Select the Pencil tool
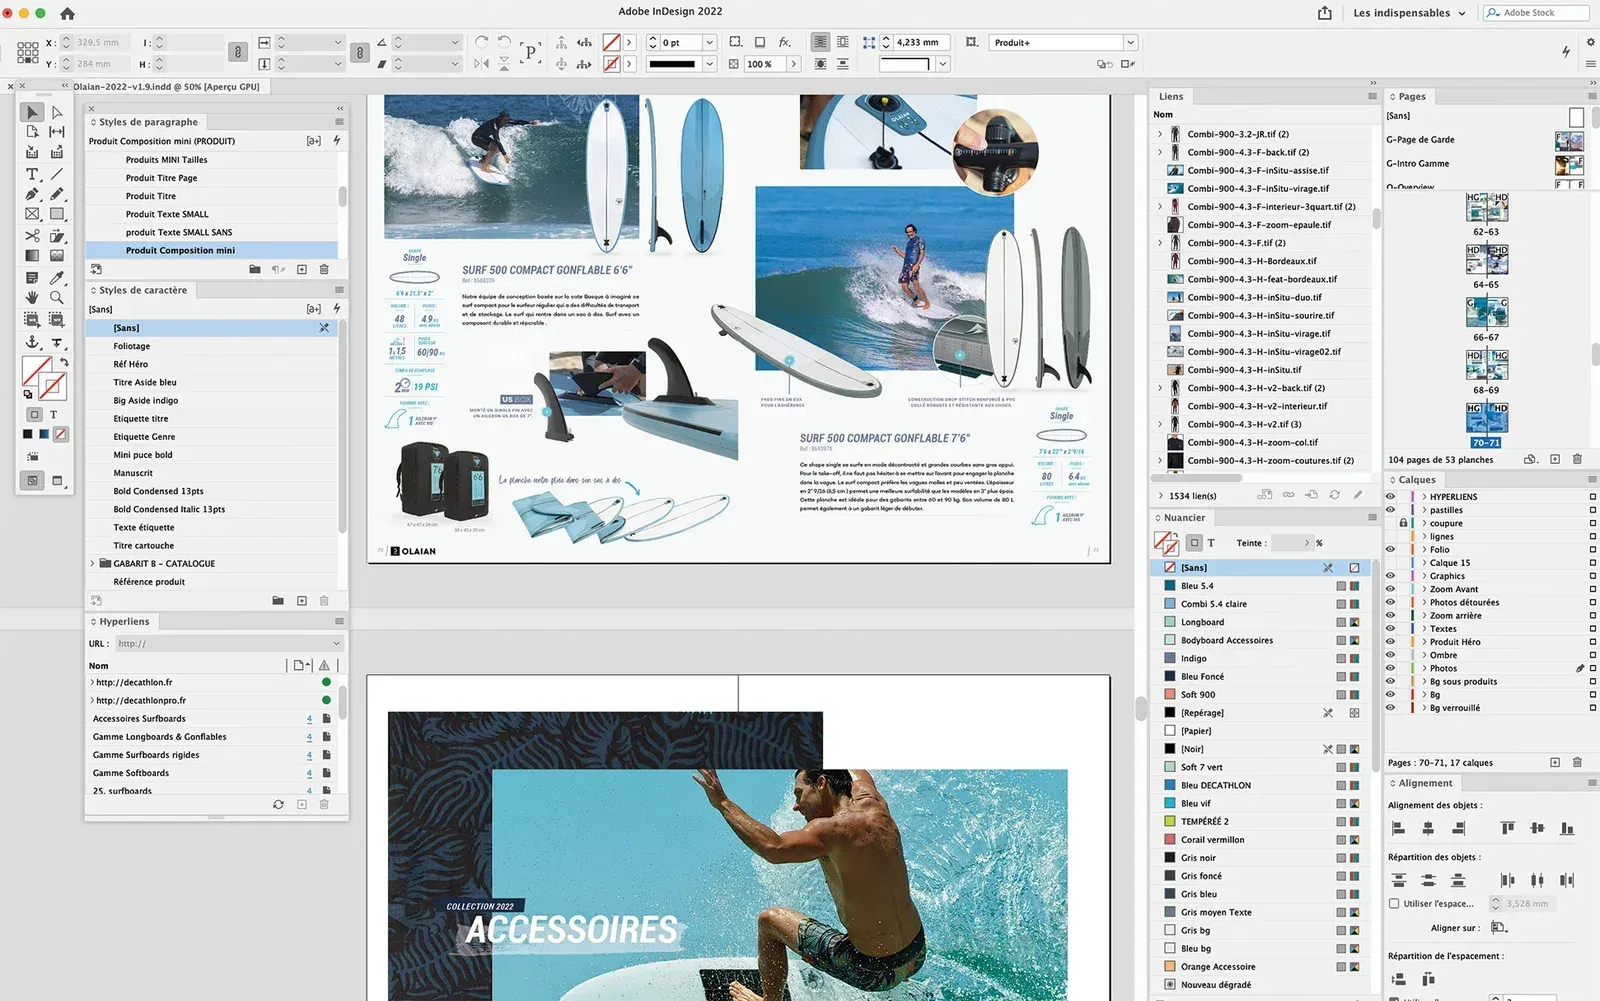 57,194
